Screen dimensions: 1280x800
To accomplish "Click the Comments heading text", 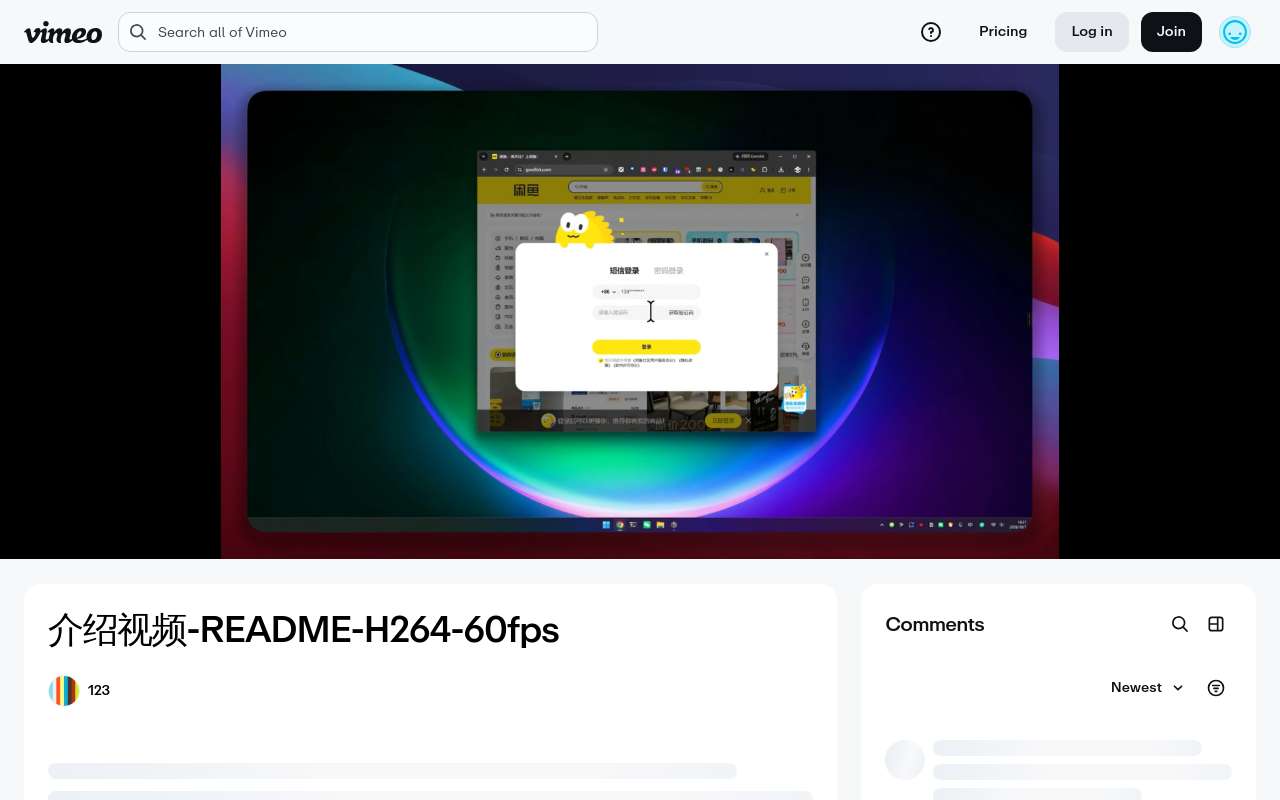I will click(935, 624).
